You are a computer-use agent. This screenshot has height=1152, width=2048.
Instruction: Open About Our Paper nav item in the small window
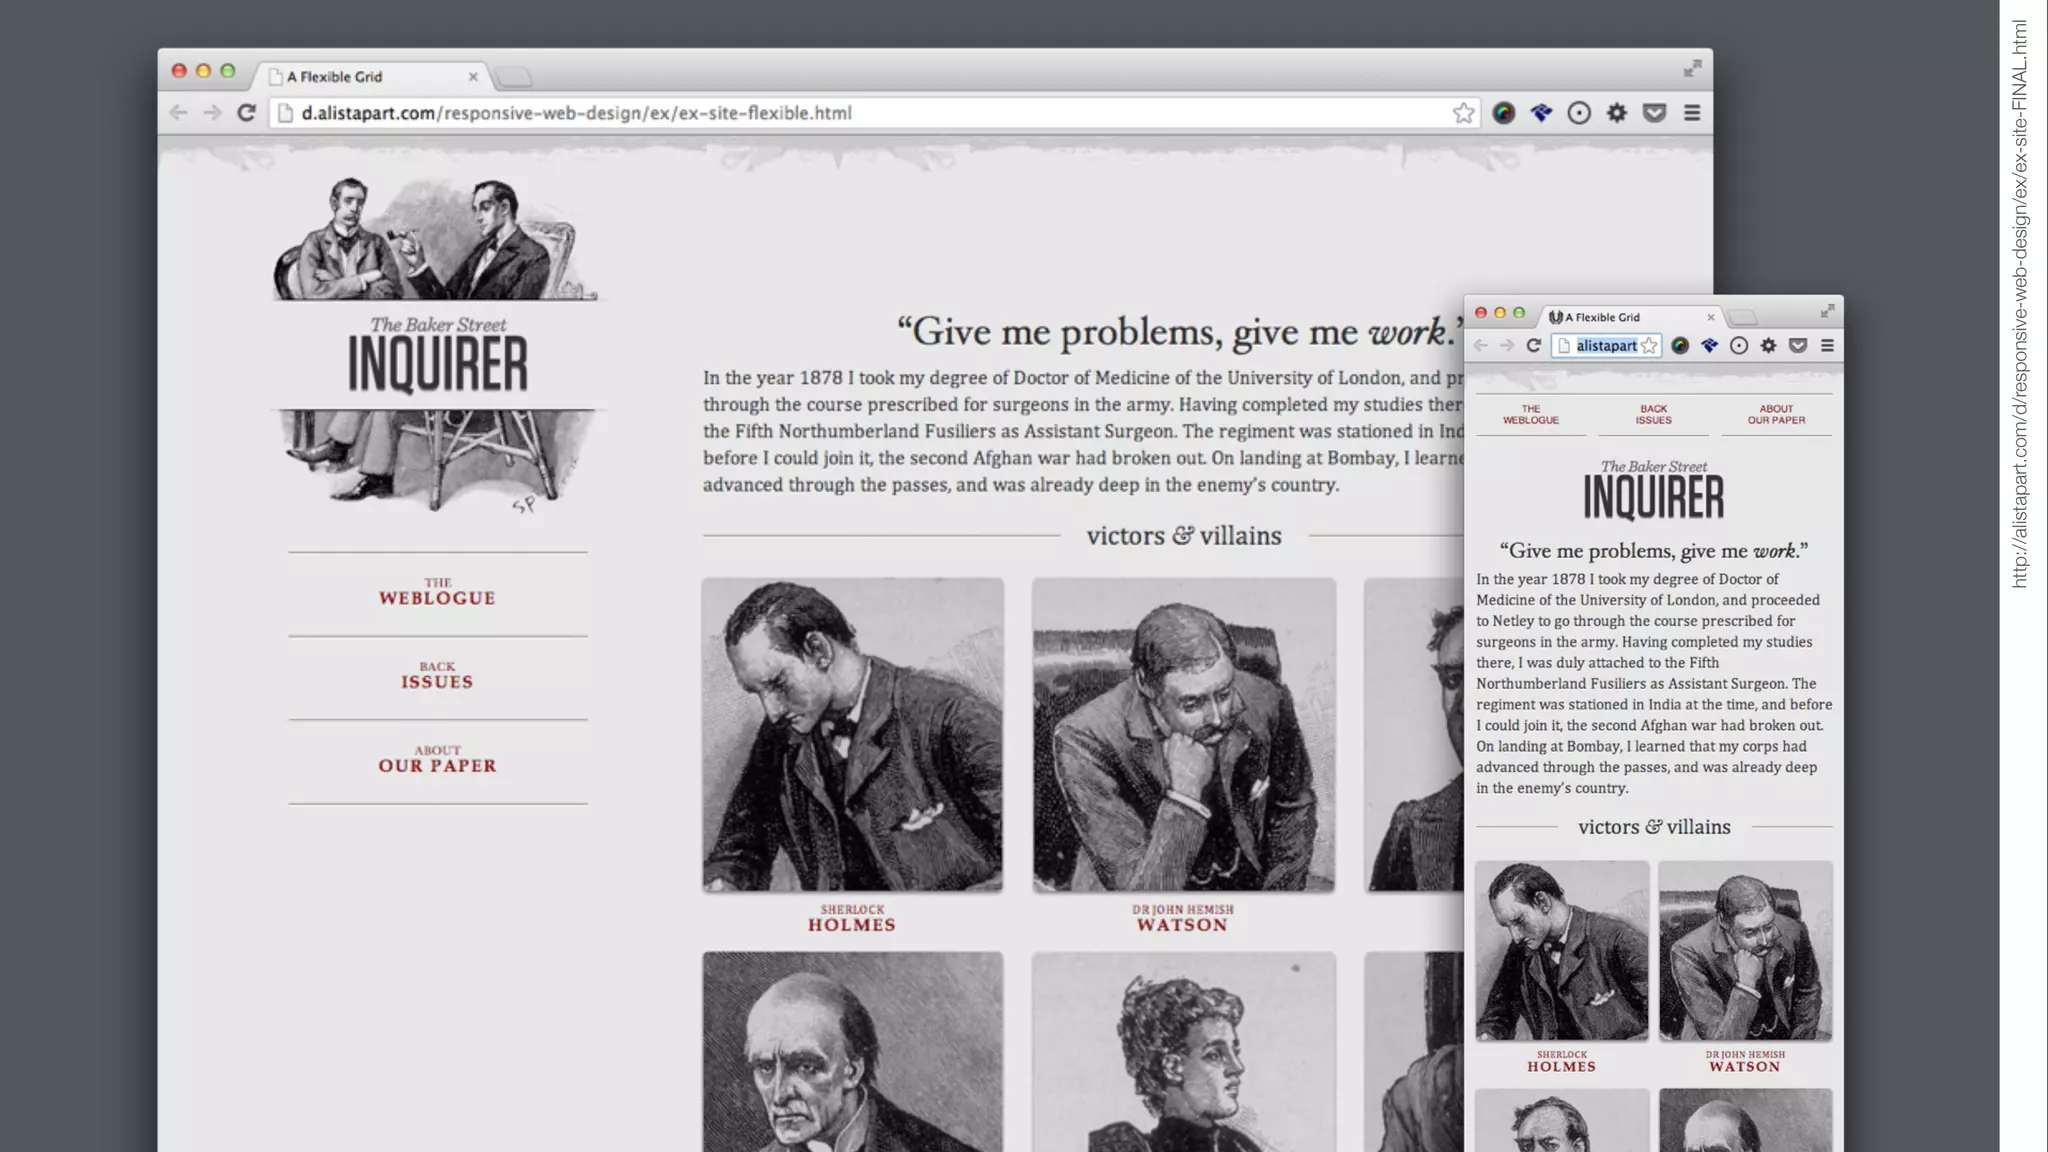(1776, 414)
